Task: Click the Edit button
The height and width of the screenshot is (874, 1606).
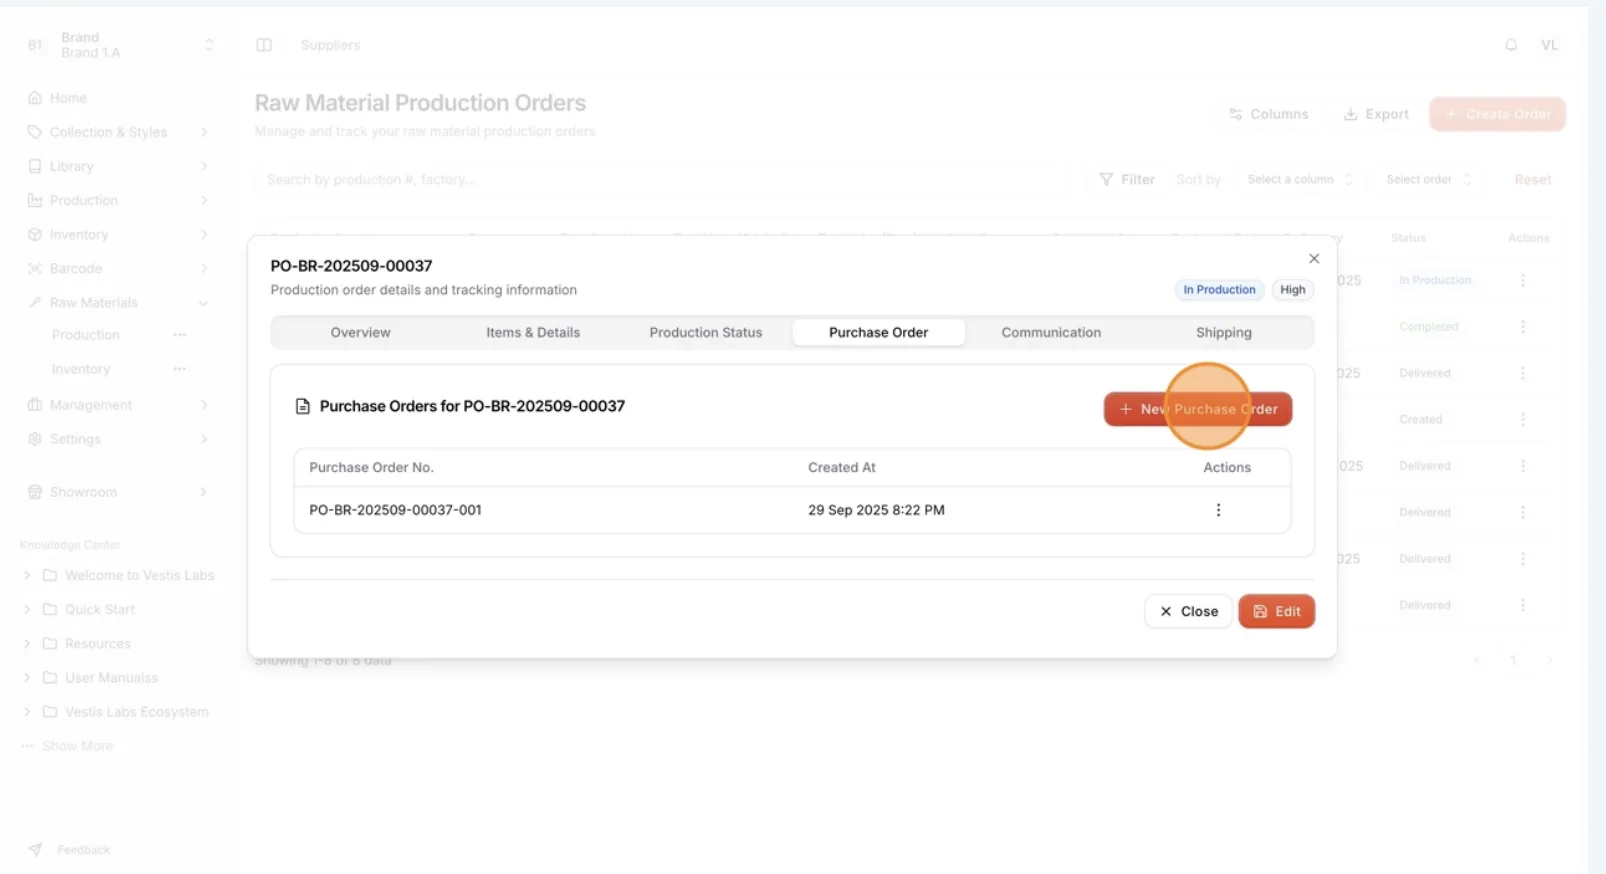Action: pyautogui.click(x=1277, y=612)
